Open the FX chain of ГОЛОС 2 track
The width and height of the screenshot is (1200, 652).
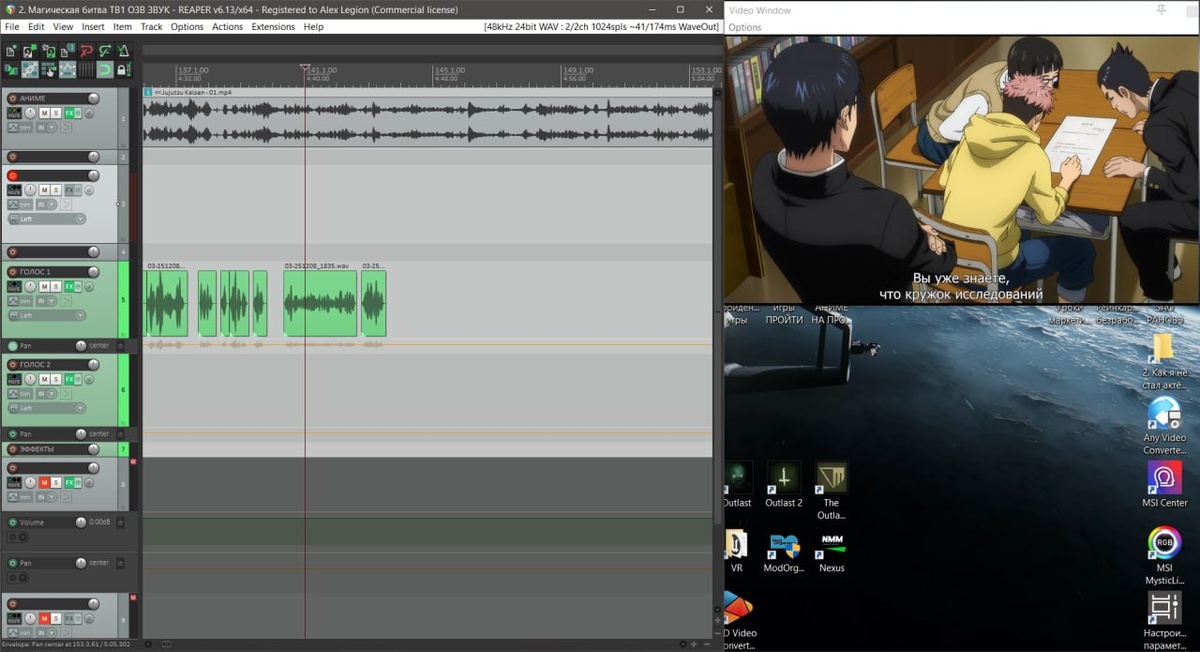click(68, 379)
